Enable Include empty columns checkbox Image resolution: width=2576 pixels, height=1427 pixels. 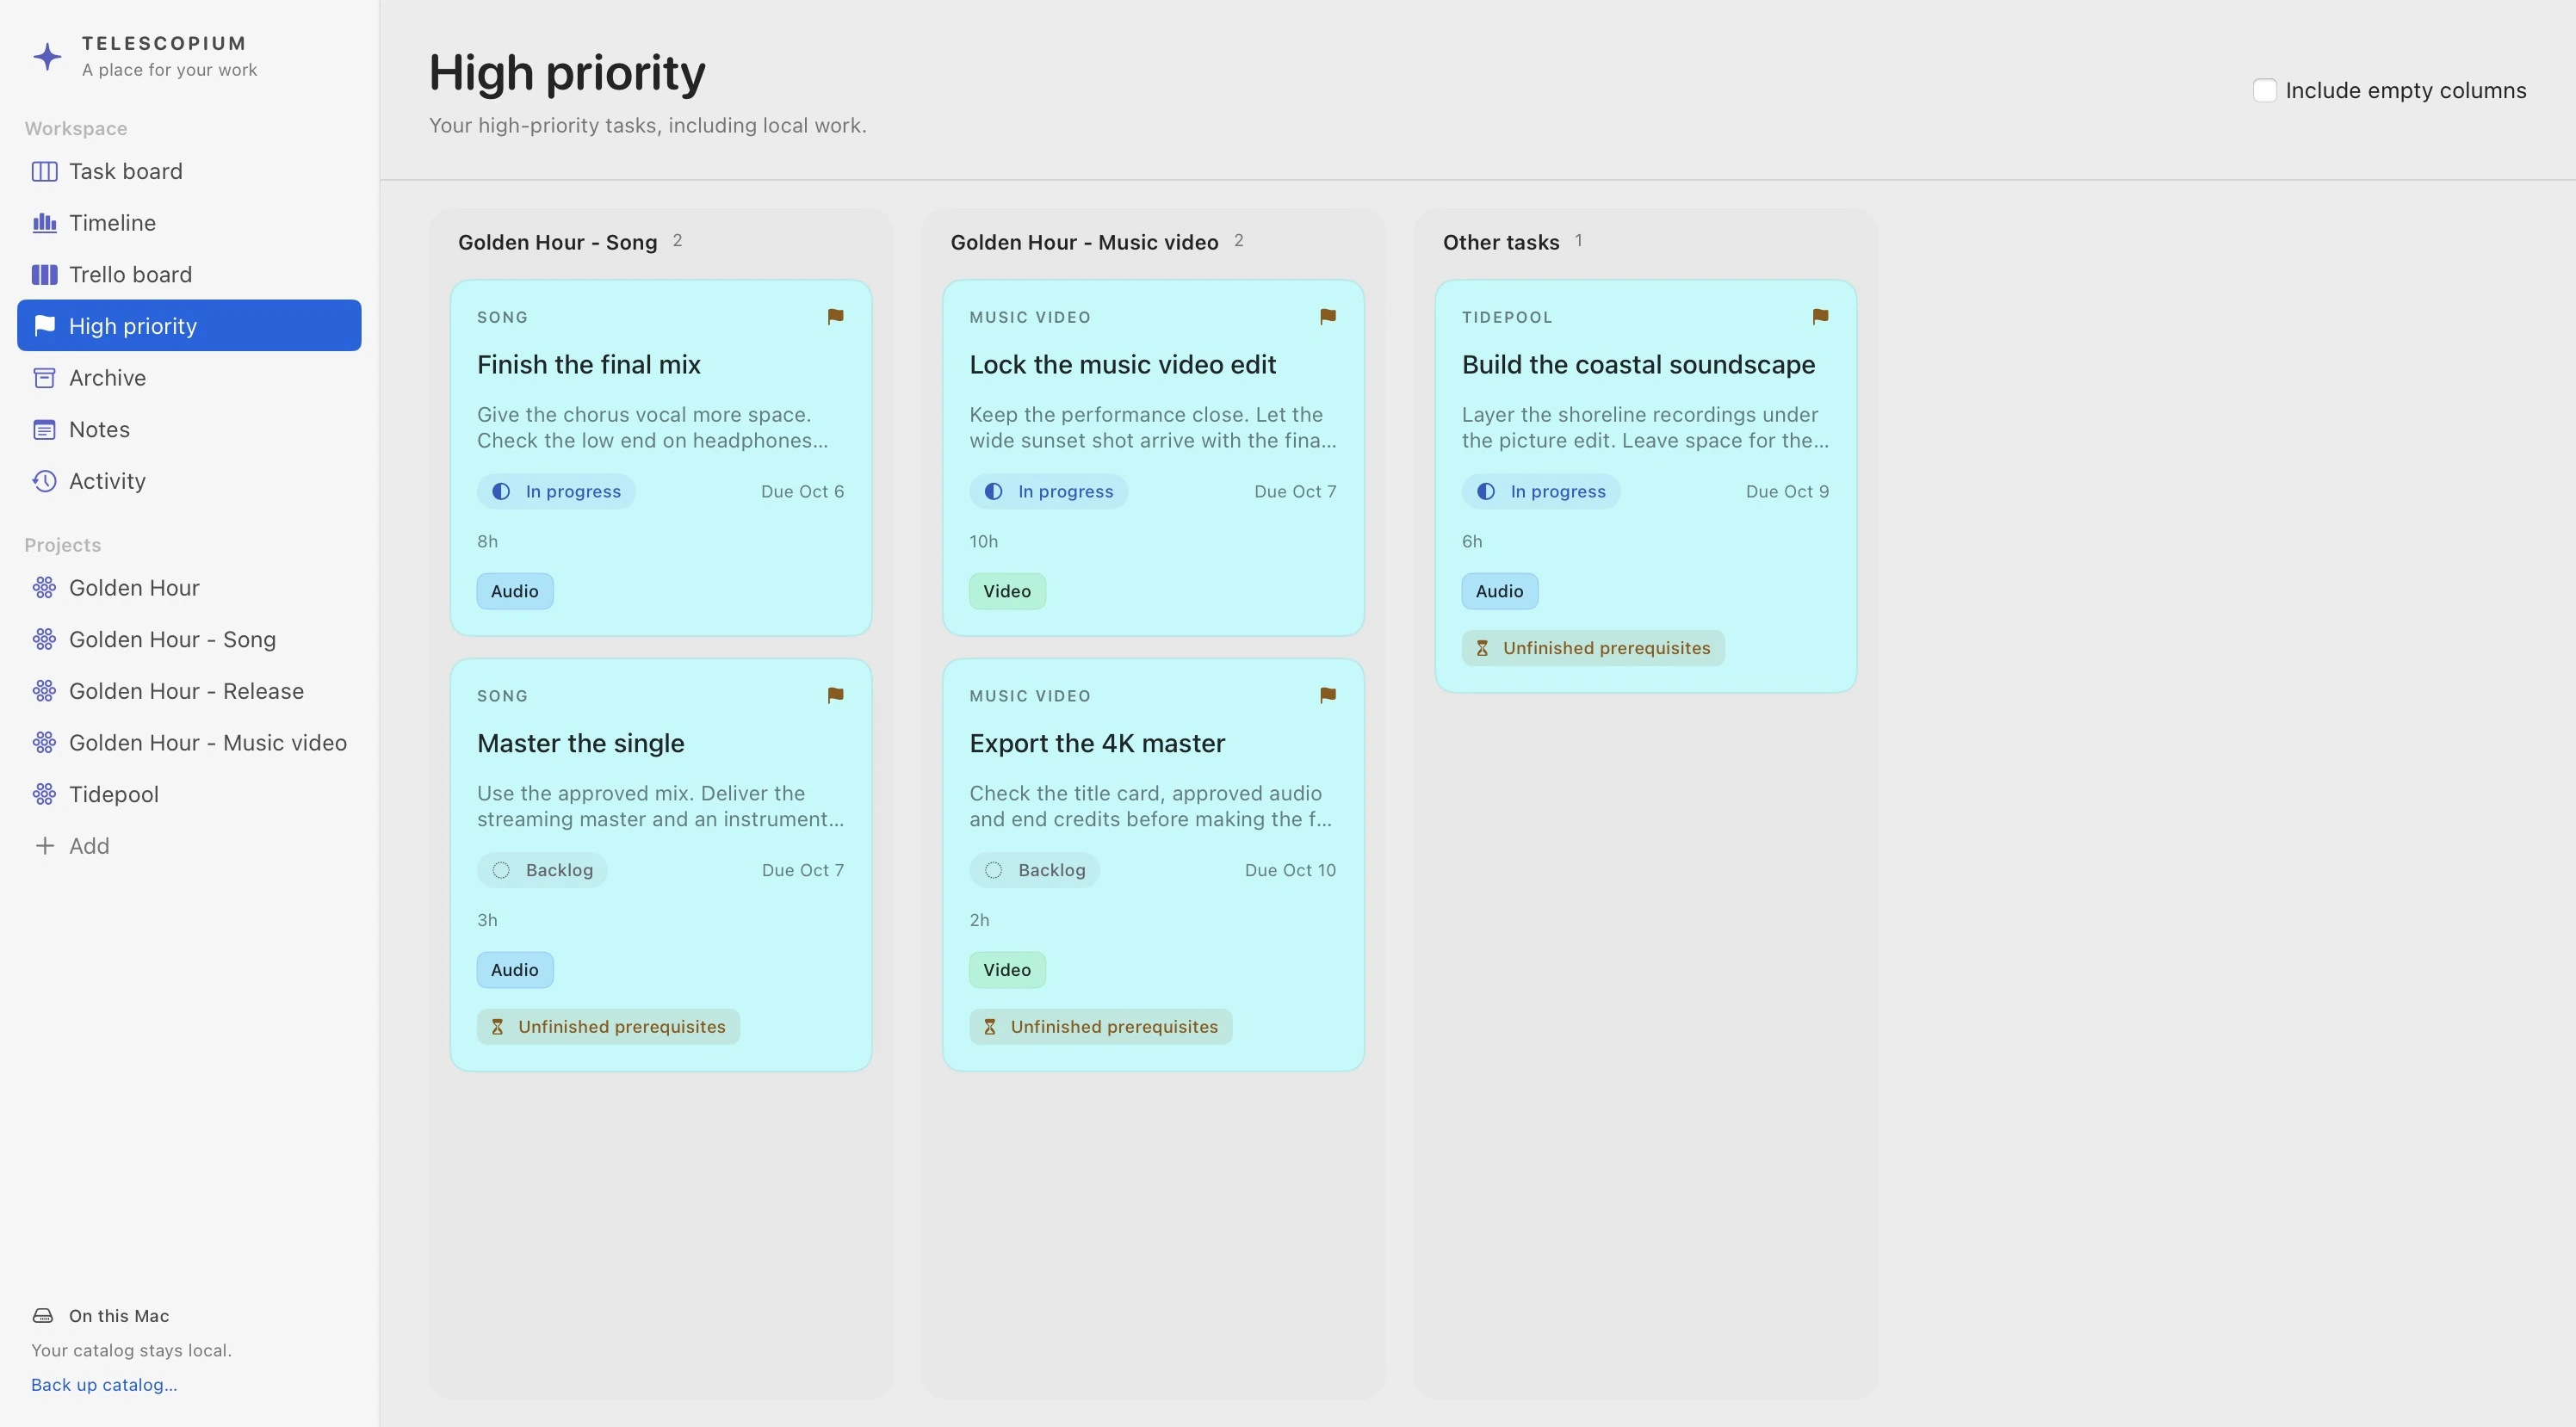2264,90
